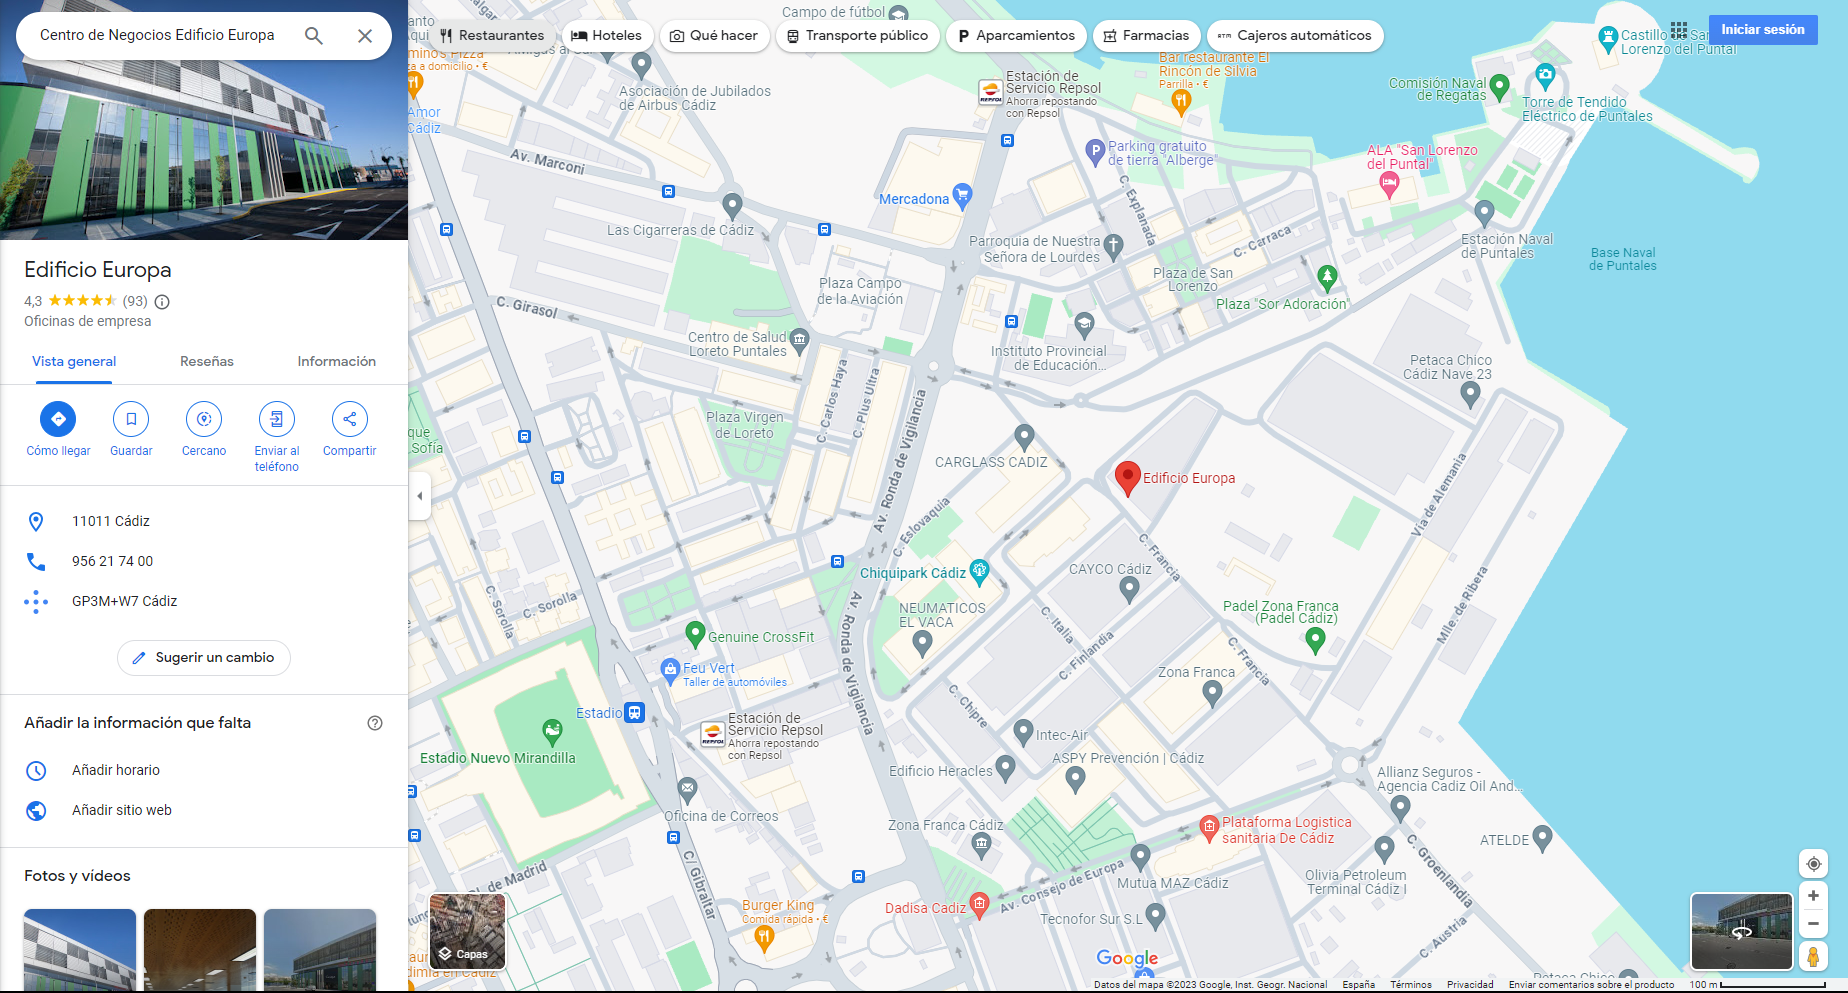
Task: Share the place with Compartir
Action: pyautogui.click(x=350, y=430)
